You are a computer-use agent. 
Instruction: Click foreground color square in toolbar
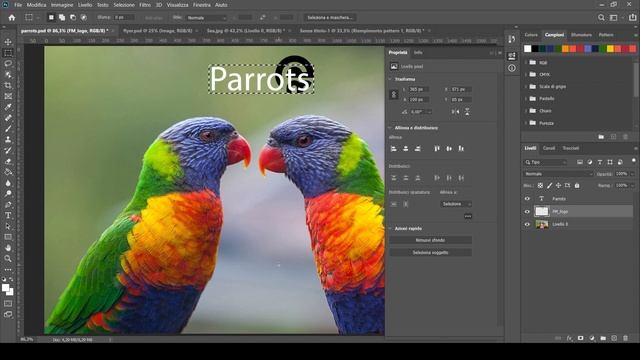[5, 288]
